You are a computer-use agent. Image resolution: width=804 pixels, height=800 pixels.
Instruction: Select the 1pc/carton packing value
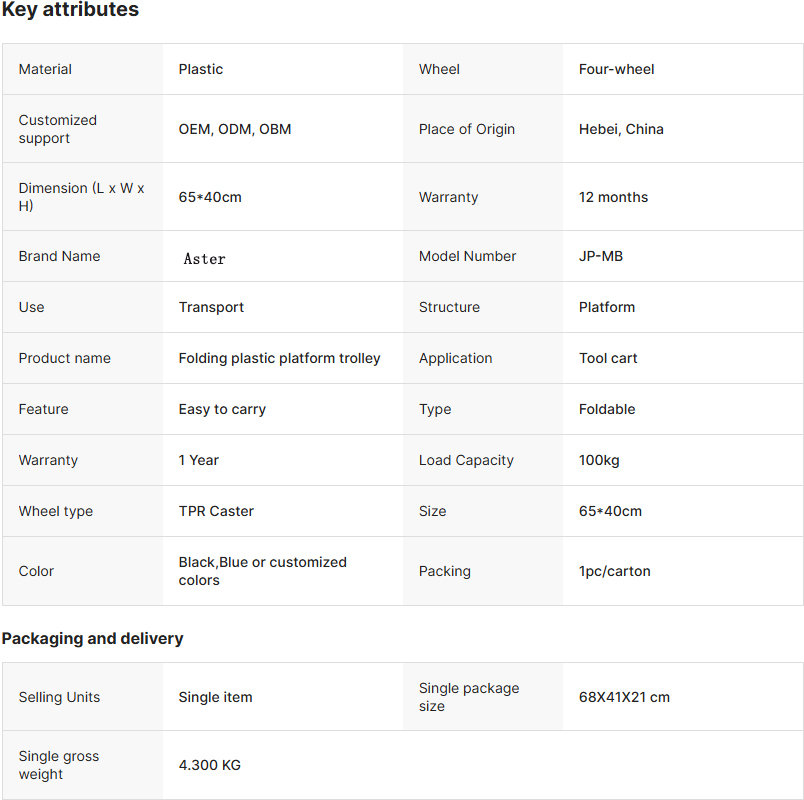[x=614, y=571]
